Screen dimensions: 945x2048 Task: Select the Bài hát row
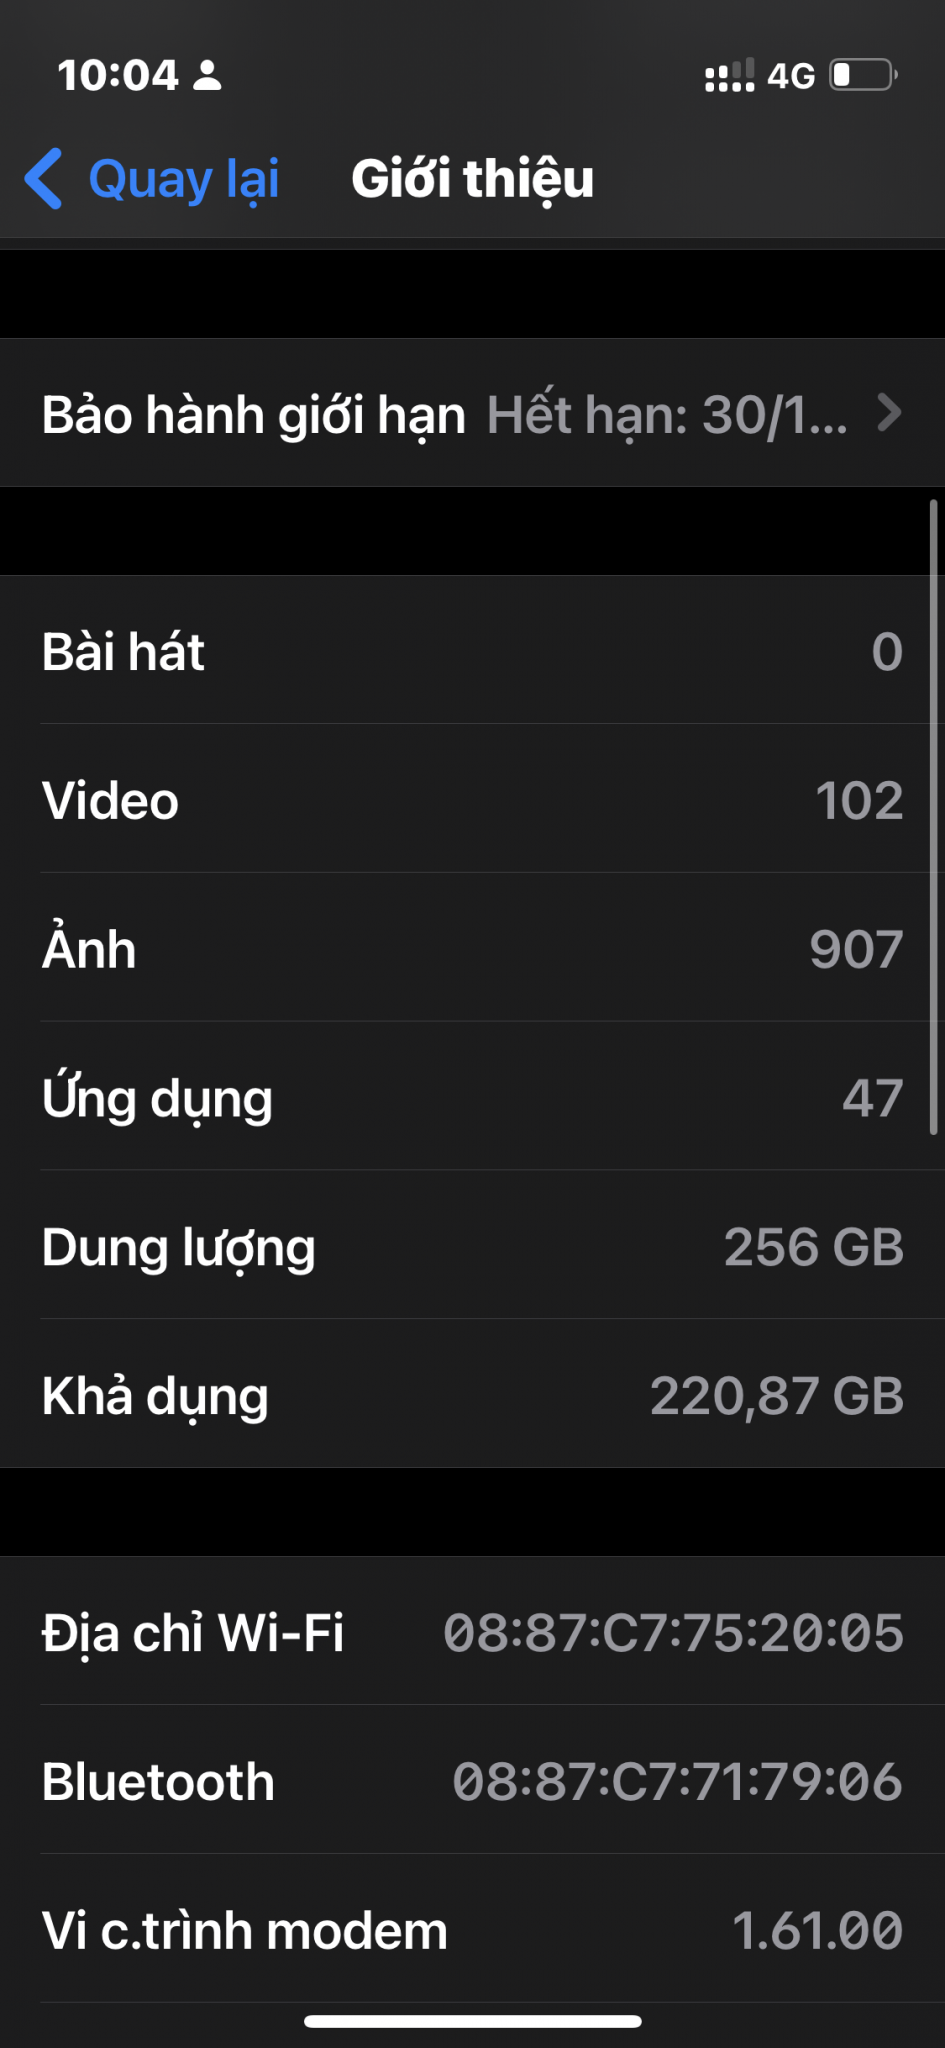point(472,651)
